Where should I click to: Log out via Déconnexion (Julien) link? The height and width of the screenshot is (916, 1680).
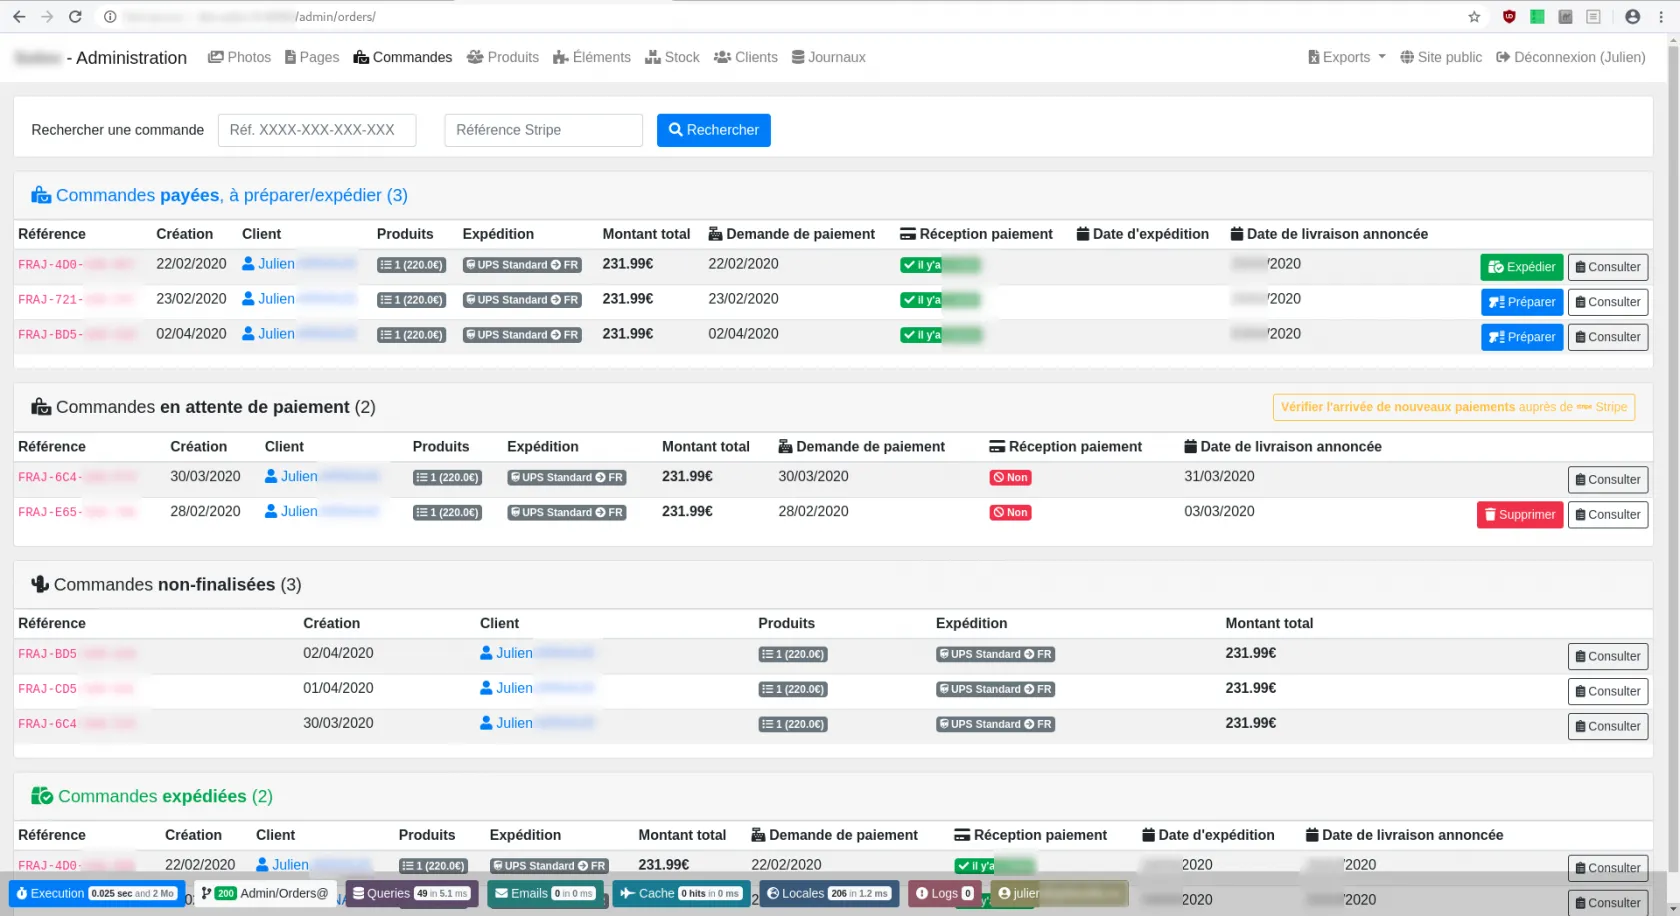click(x=1570, y=58)
